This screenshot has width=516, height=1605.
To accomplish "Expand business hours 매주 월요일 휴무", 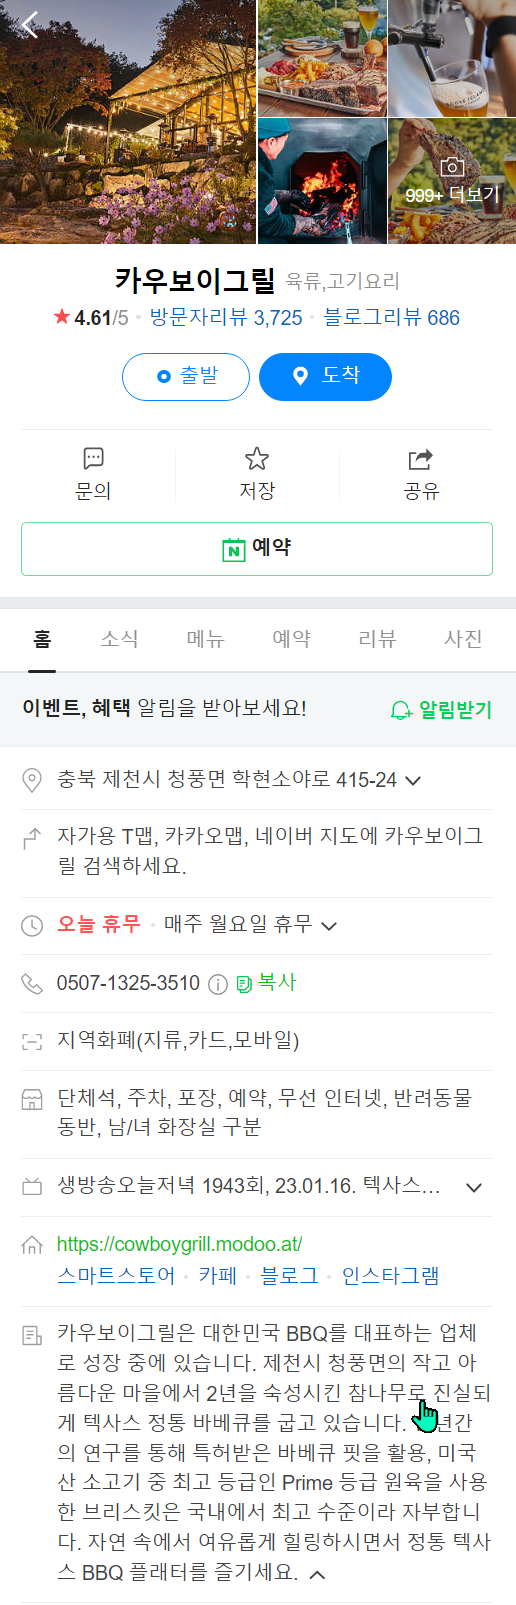I will [329, 925].
